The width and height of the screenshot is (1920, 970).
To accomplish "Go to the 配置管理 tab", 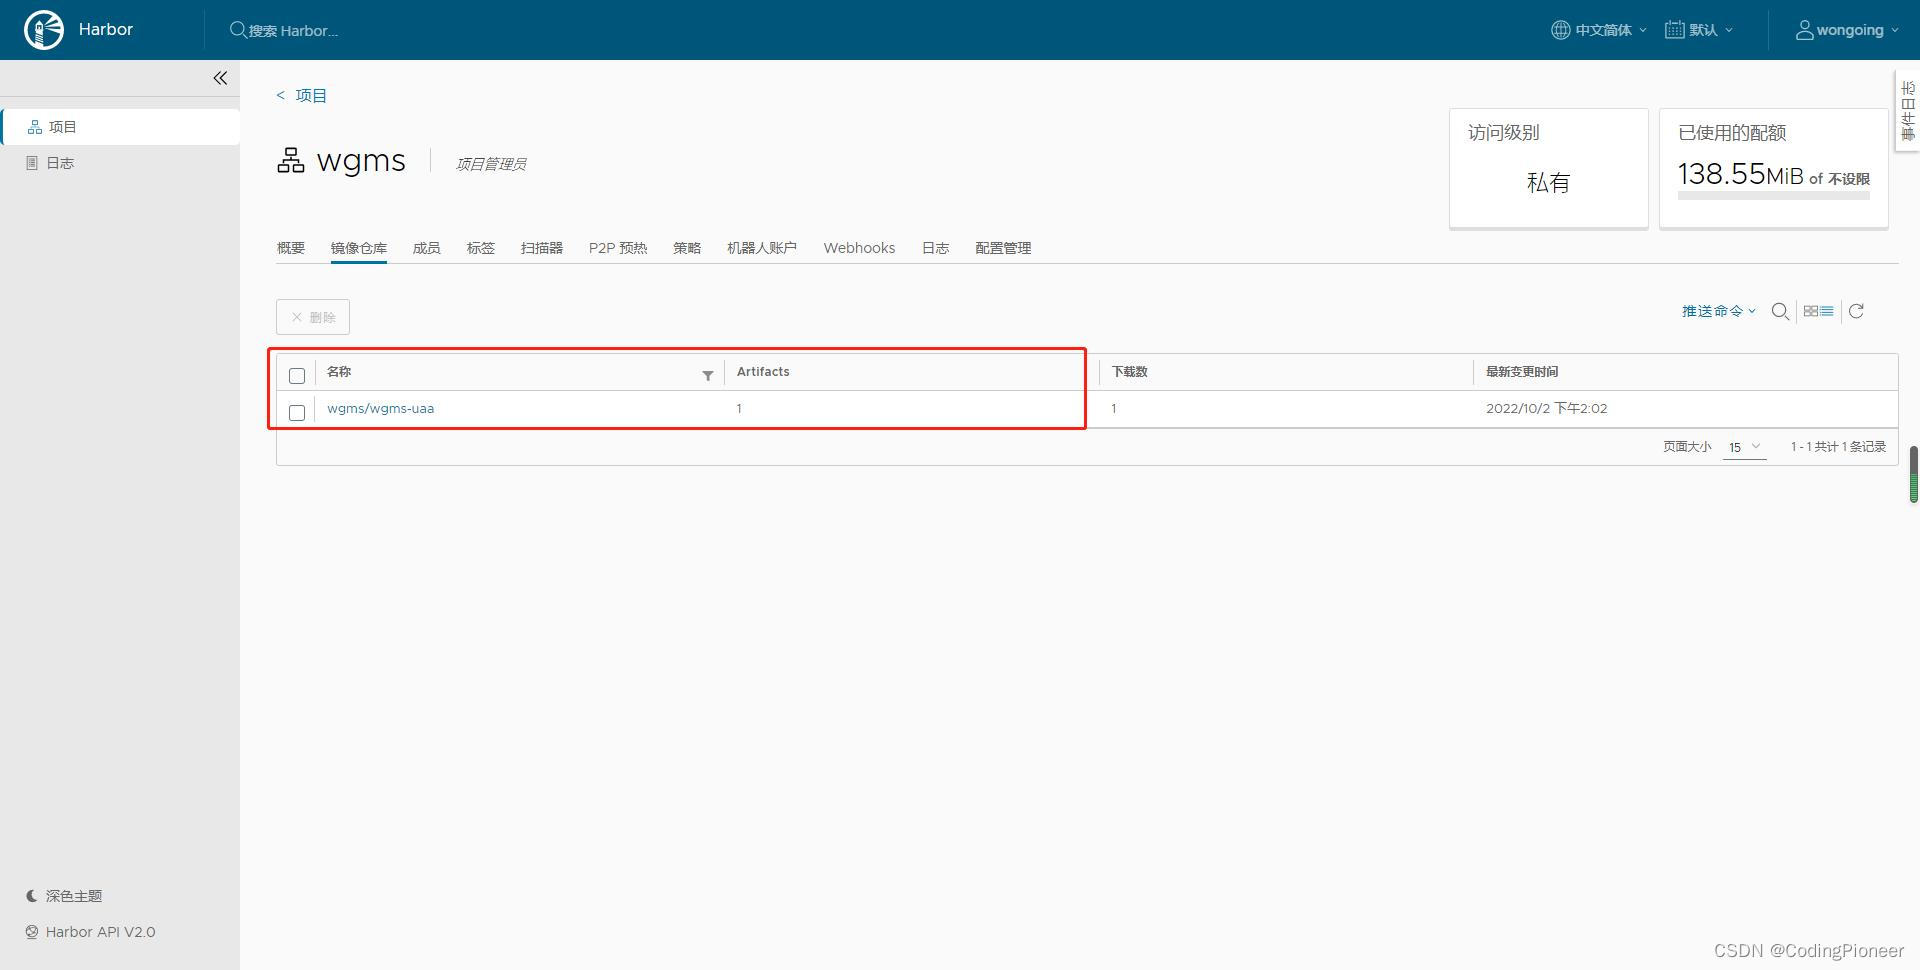I will (1003, 248).
